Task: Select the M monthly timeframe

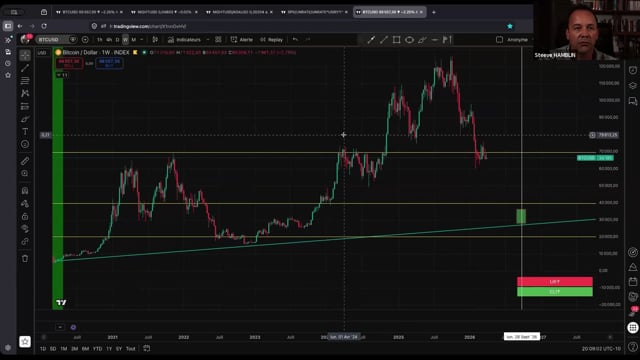Action: point(133,40)
